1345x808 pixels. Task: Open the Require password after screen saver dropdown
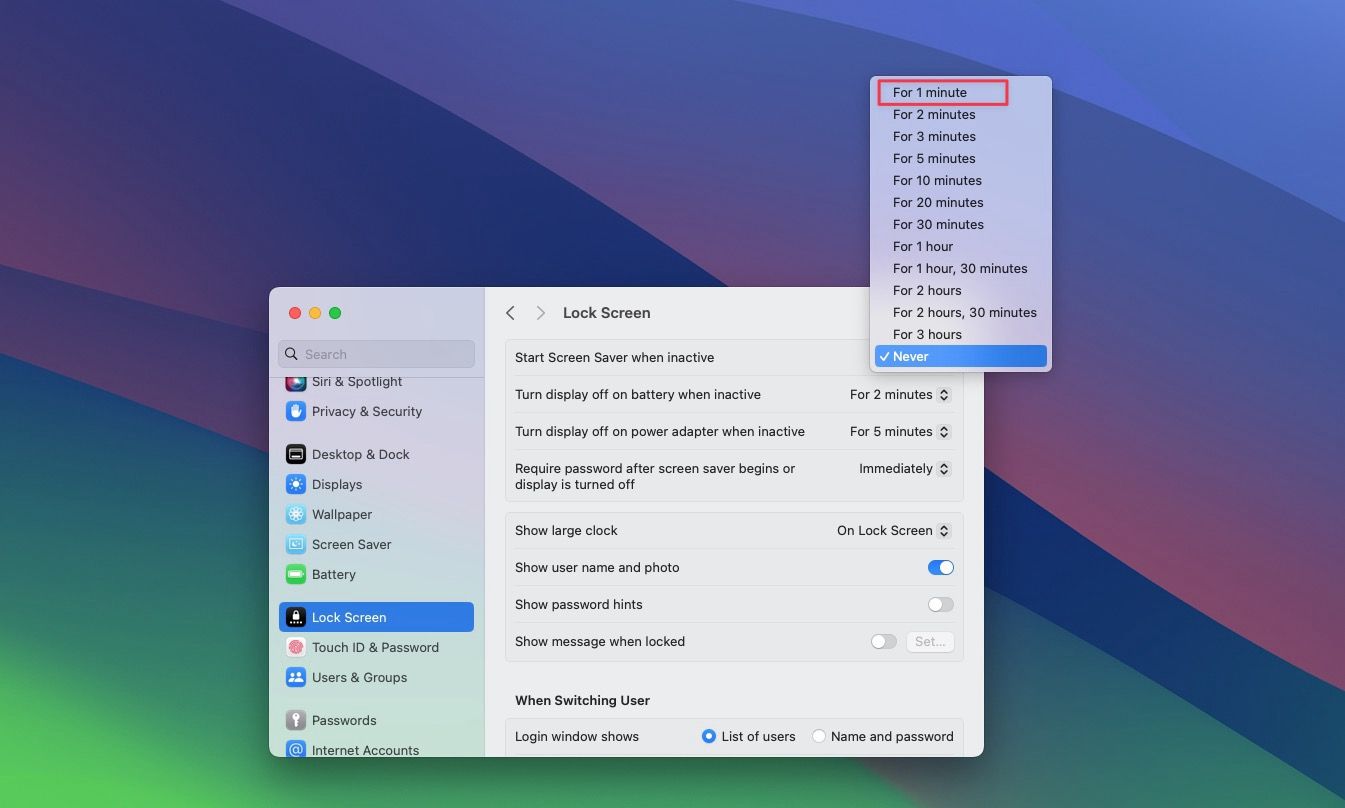pos(903,468)
